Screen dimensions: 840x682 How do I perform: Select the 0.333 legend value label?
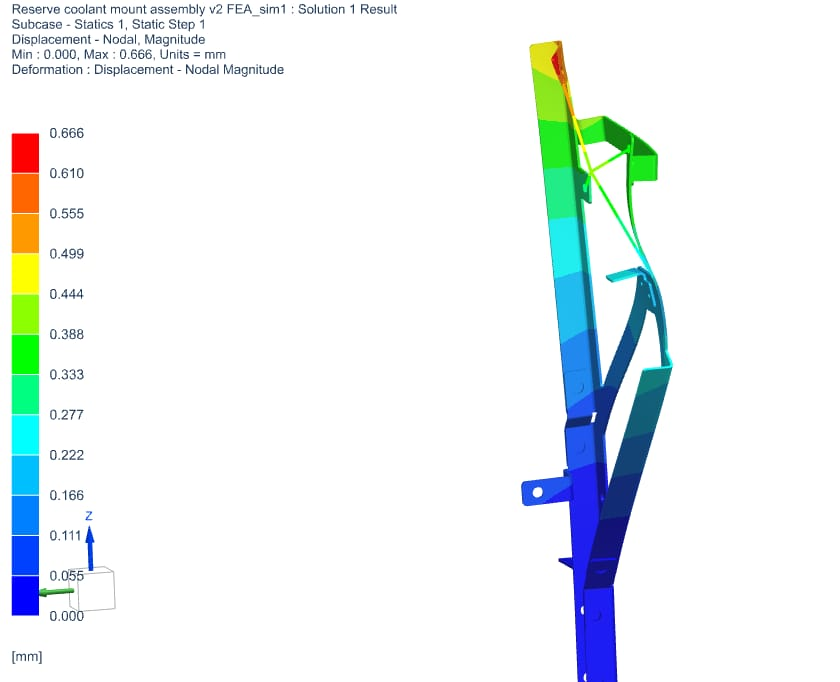pyautogui.click(x=66, y=375)
